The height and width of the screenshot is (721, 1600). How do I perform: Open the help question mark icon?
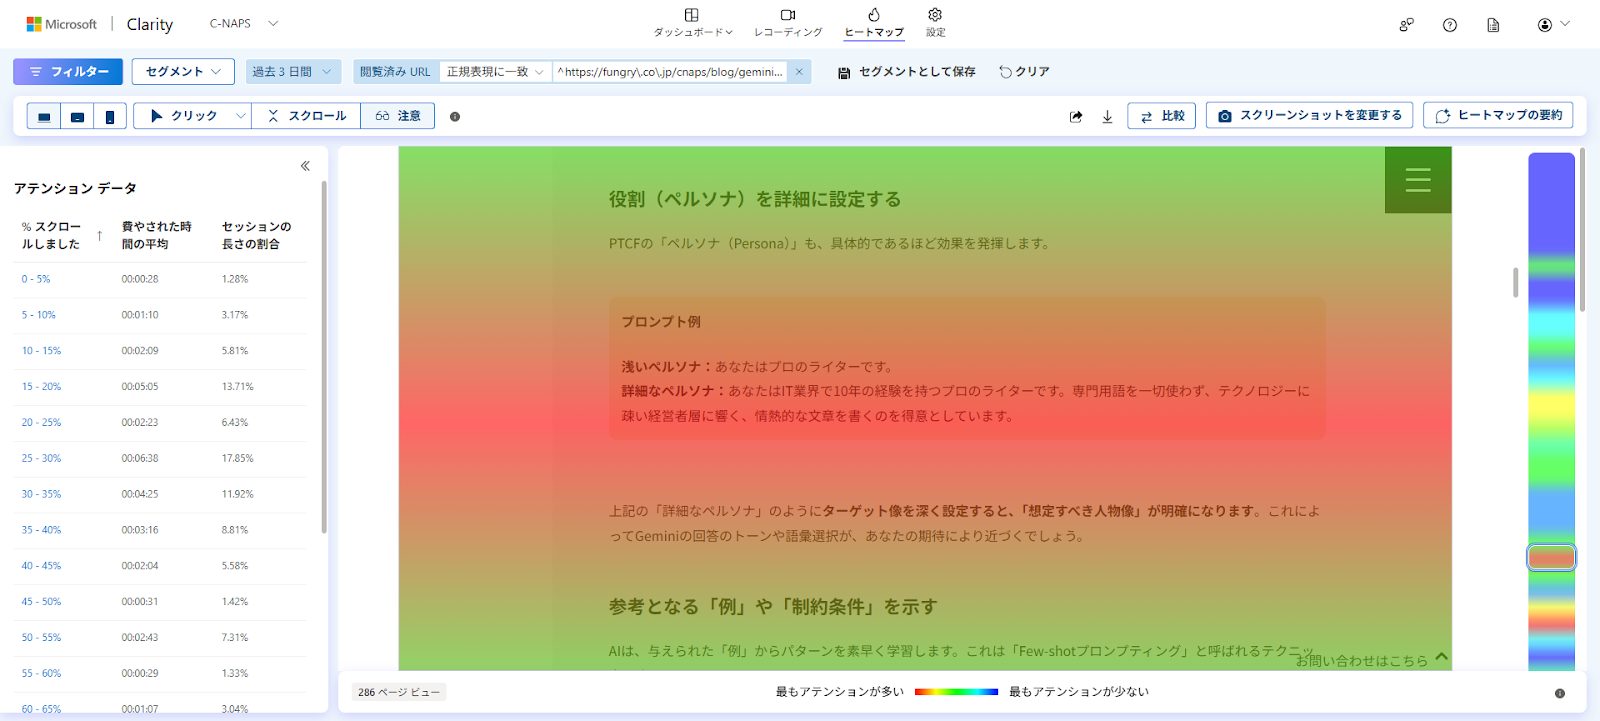pos(1449,25)
